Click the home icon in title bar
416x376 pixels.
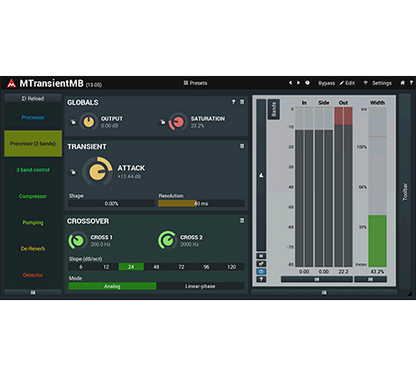tap(403, 83)
